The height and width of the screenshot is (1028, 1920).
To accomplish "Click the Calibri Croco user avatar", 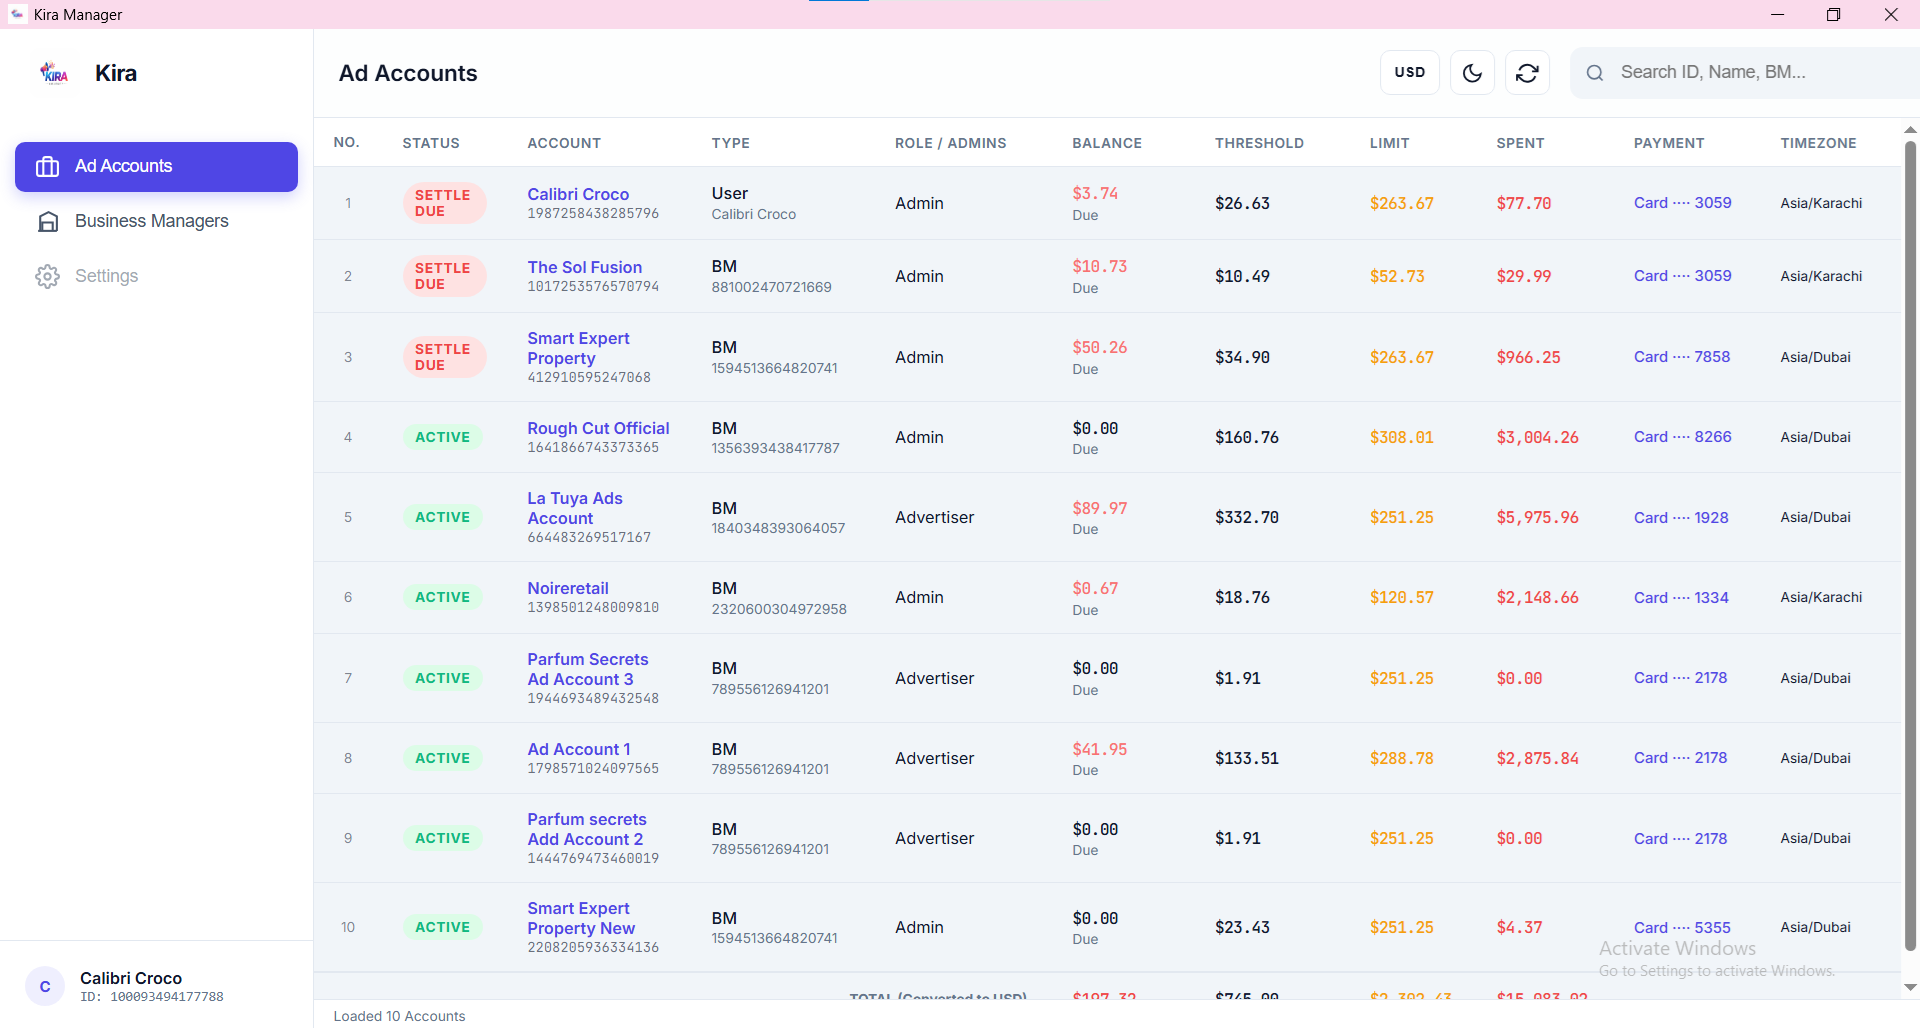I will [45, 987].
